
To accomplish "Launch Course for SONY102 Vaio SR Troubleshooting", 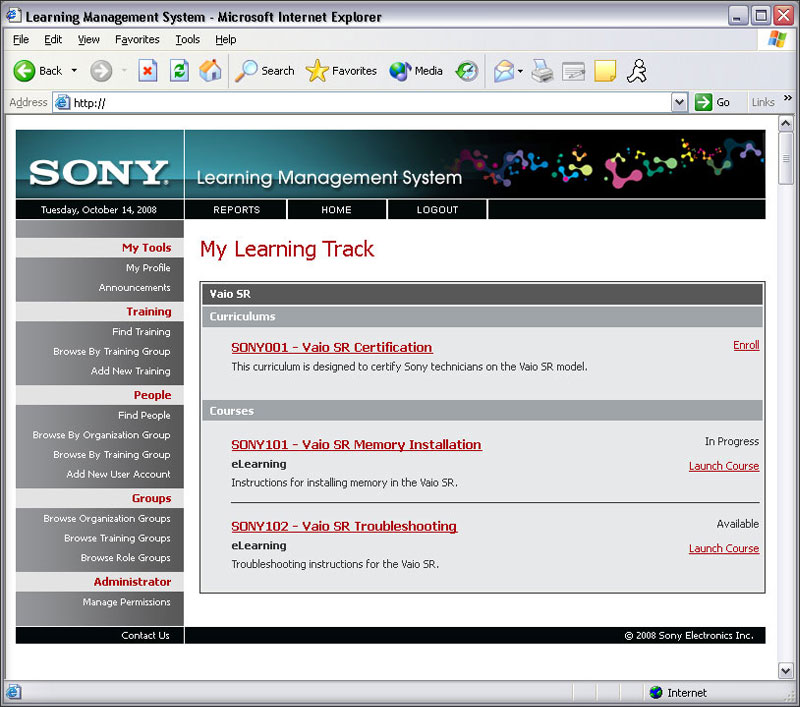I will 723,548.
